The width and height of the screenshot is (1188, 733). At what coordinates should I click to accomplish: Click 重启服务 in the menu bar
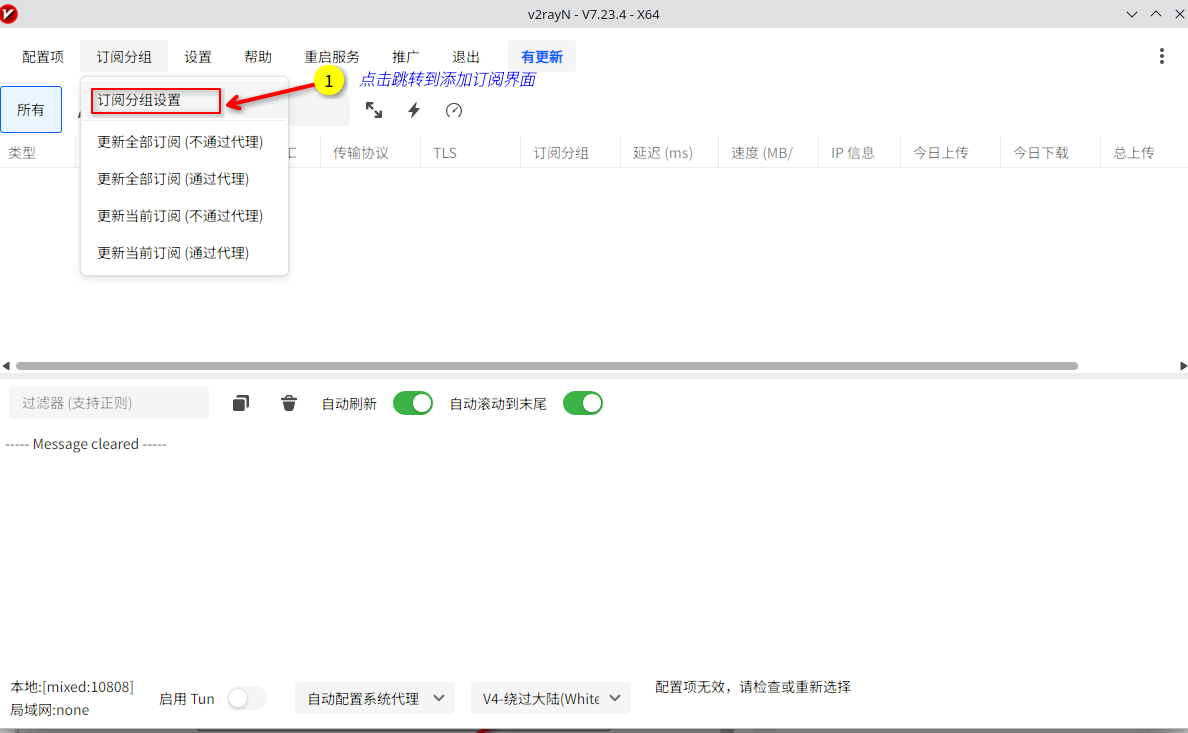pyautogui.click(x=331, y=57)
